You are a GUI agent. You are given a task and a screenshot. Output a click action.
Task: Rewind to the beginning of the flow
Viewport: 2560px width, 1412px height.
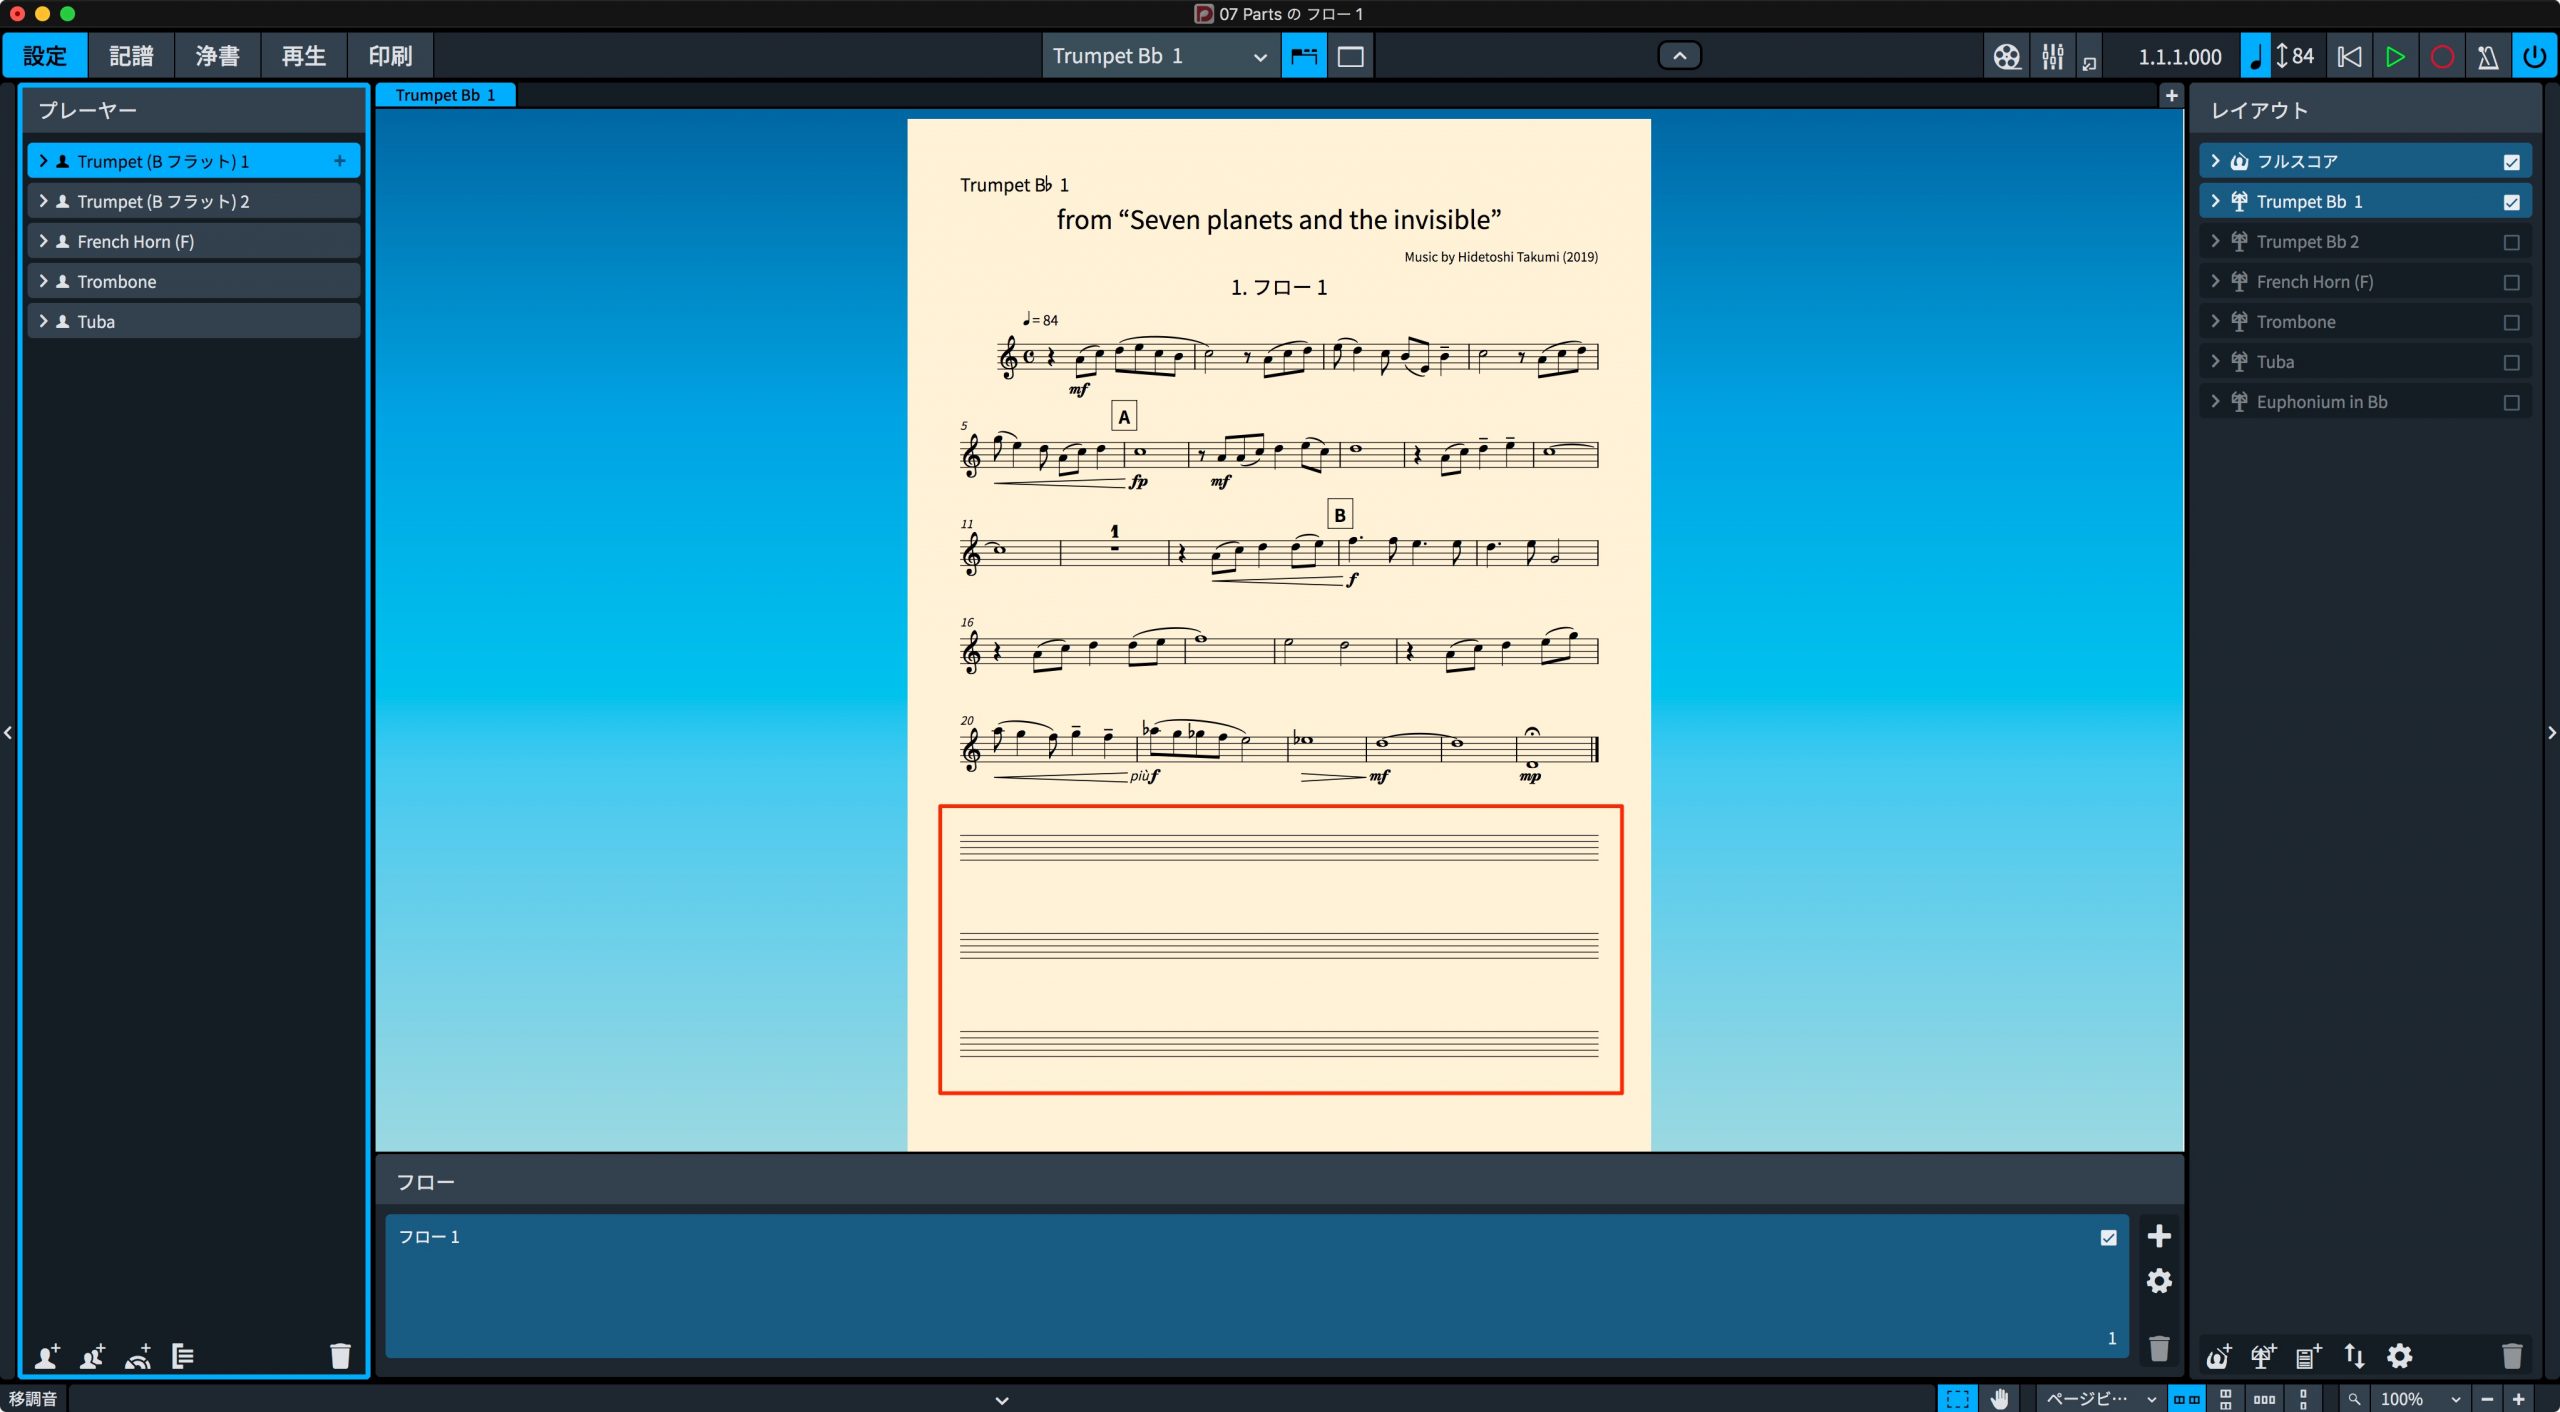2349,56
